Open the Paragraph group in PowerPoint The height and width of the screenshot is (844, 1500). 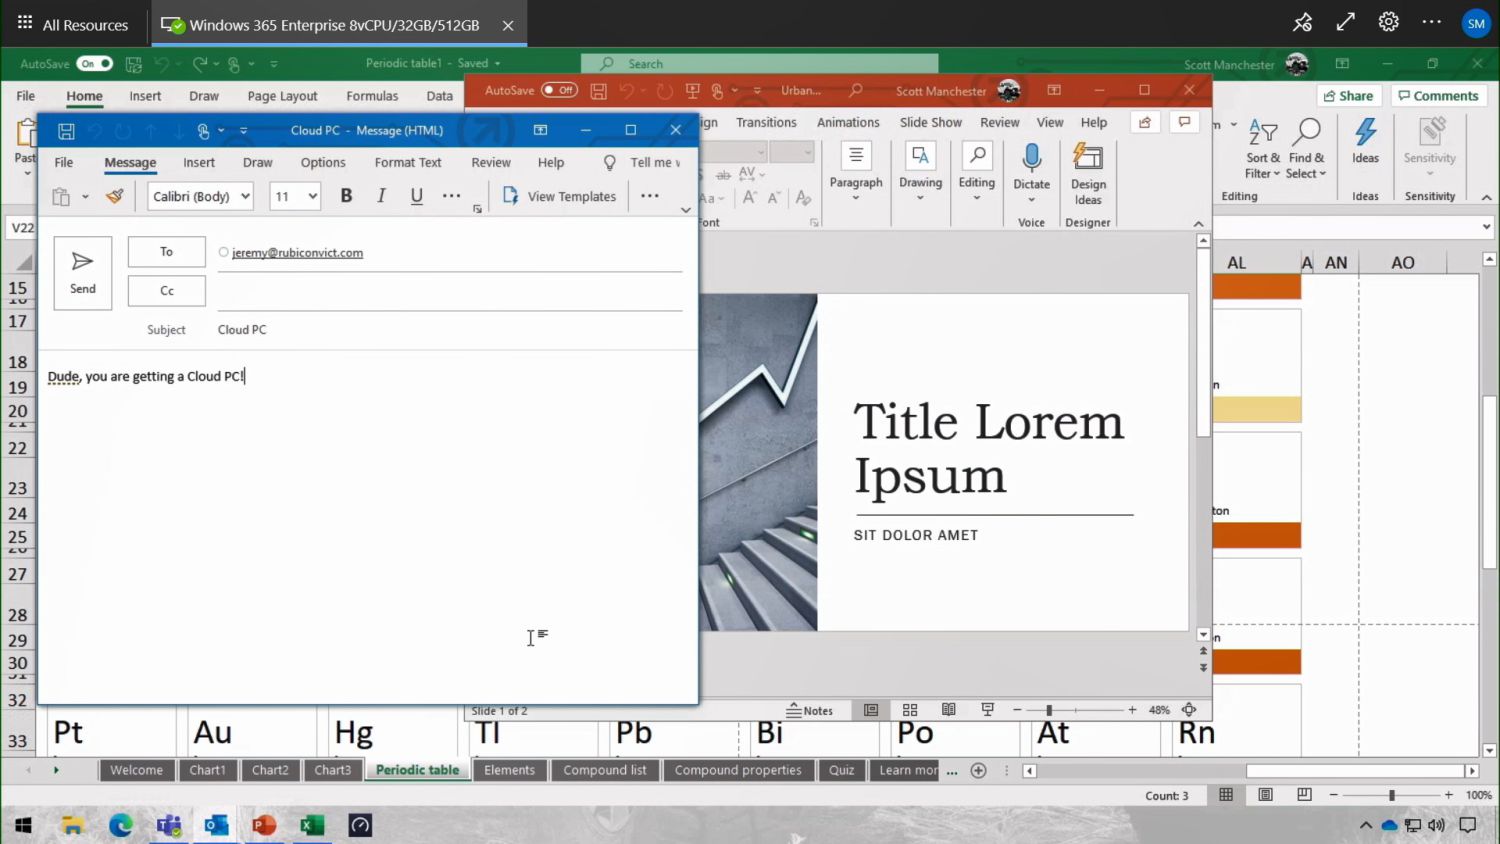[x=856, y=172]
